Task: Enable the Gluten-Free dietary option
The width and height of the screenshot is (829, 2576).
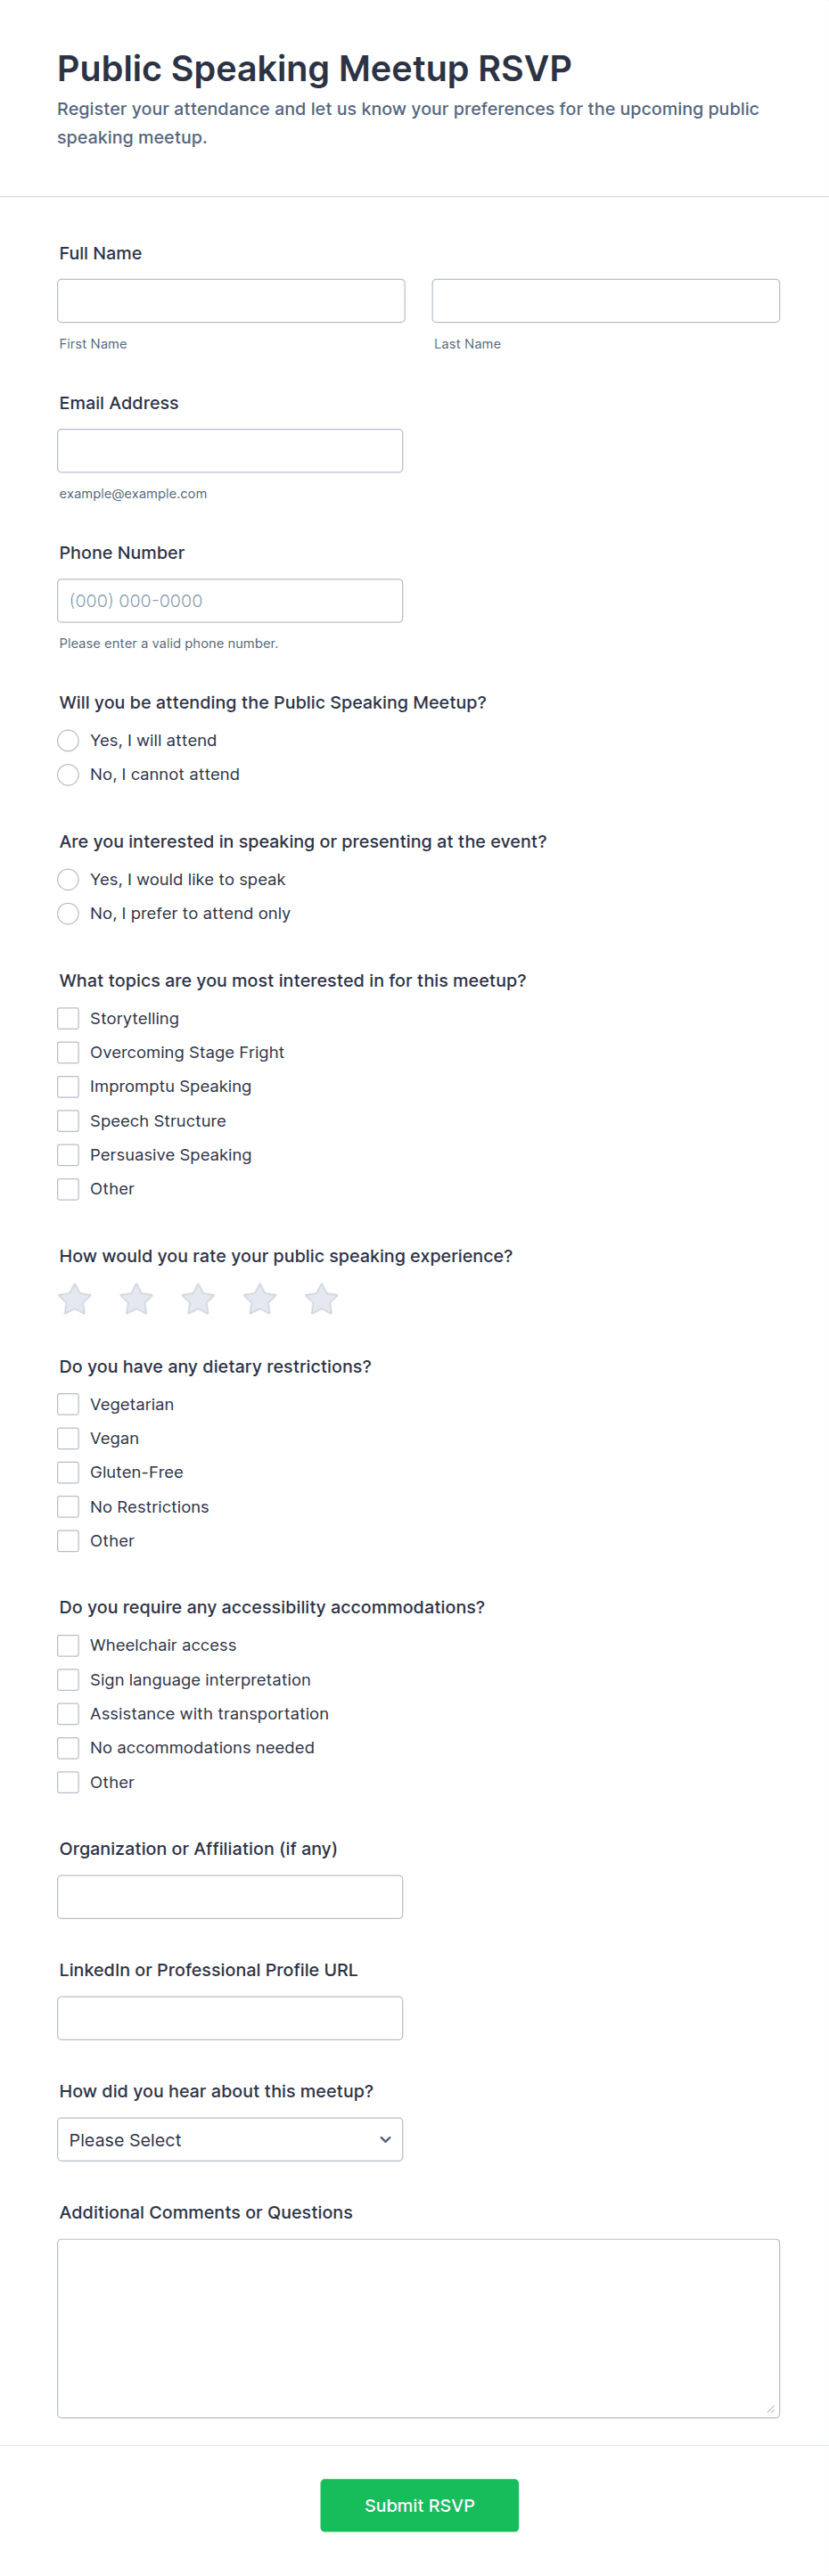Action: [68, 1472]
